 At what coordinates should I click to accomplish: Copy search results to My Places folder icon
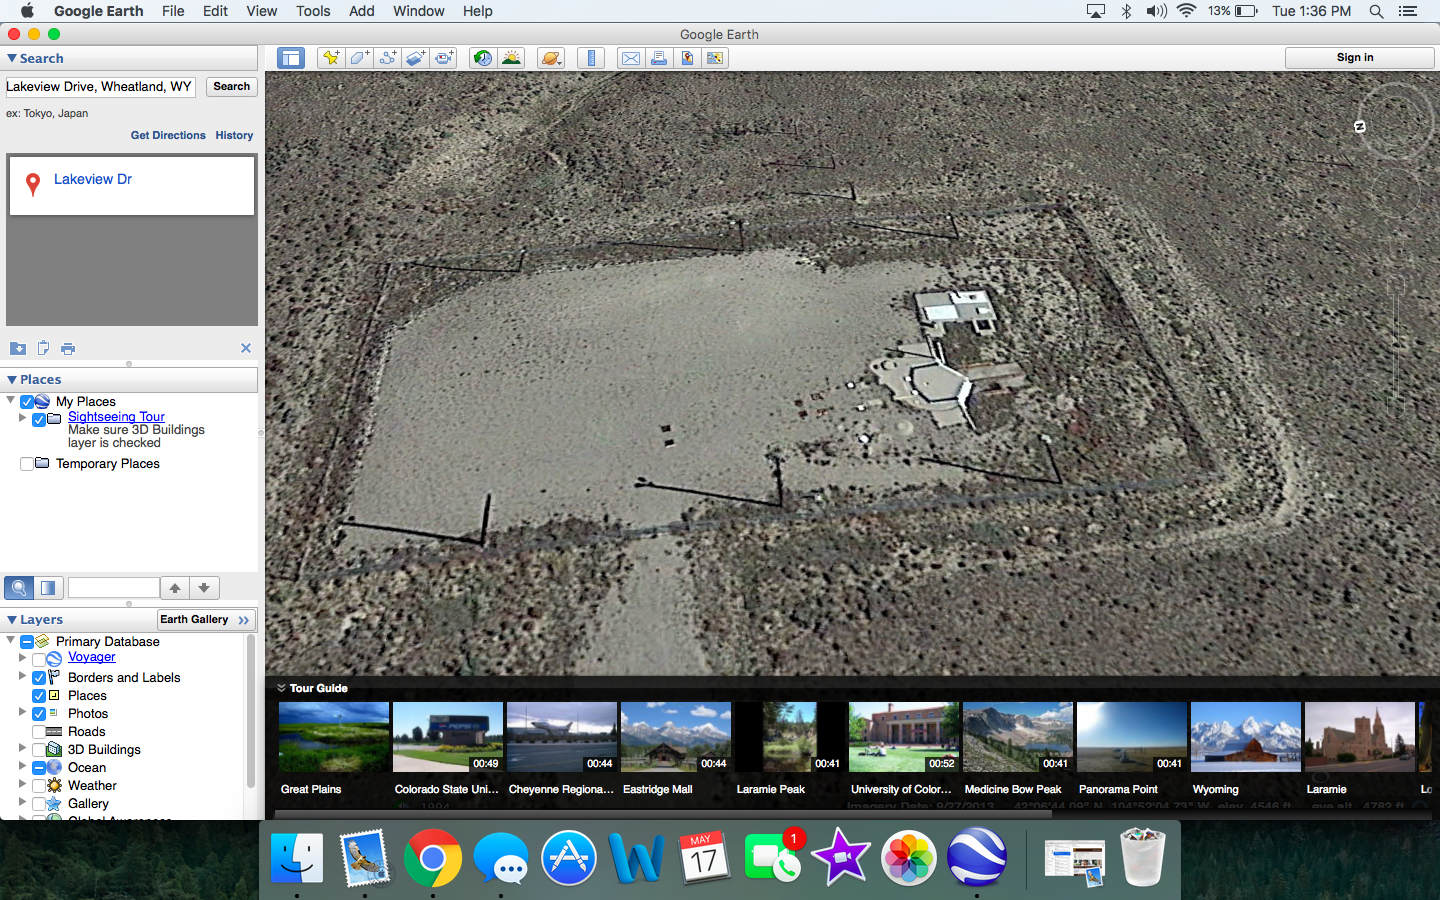click(18, 348)
